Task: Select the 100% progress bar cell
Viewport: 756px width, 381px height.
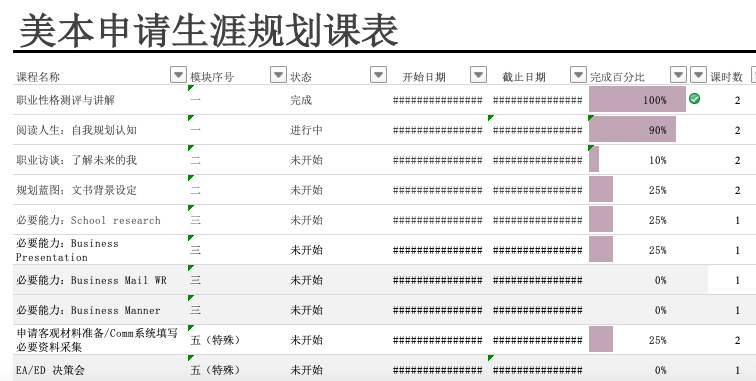Action: [x=637, y=100]
